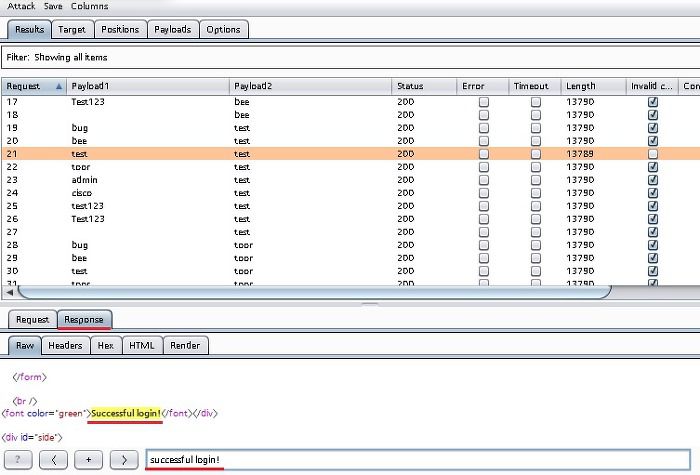Switch to the Render view tab
700x475 pixels.
185,346
